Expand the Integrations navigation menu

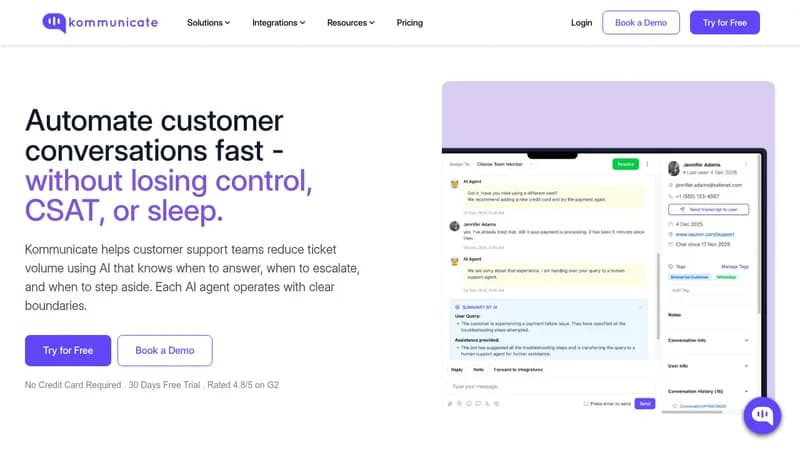[x=279, y=22]
